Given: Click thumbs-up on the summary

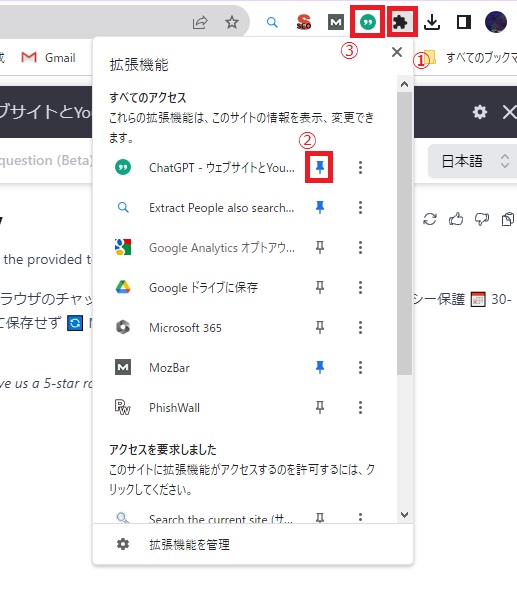Looking at the screenshot, I should point(456,219).
